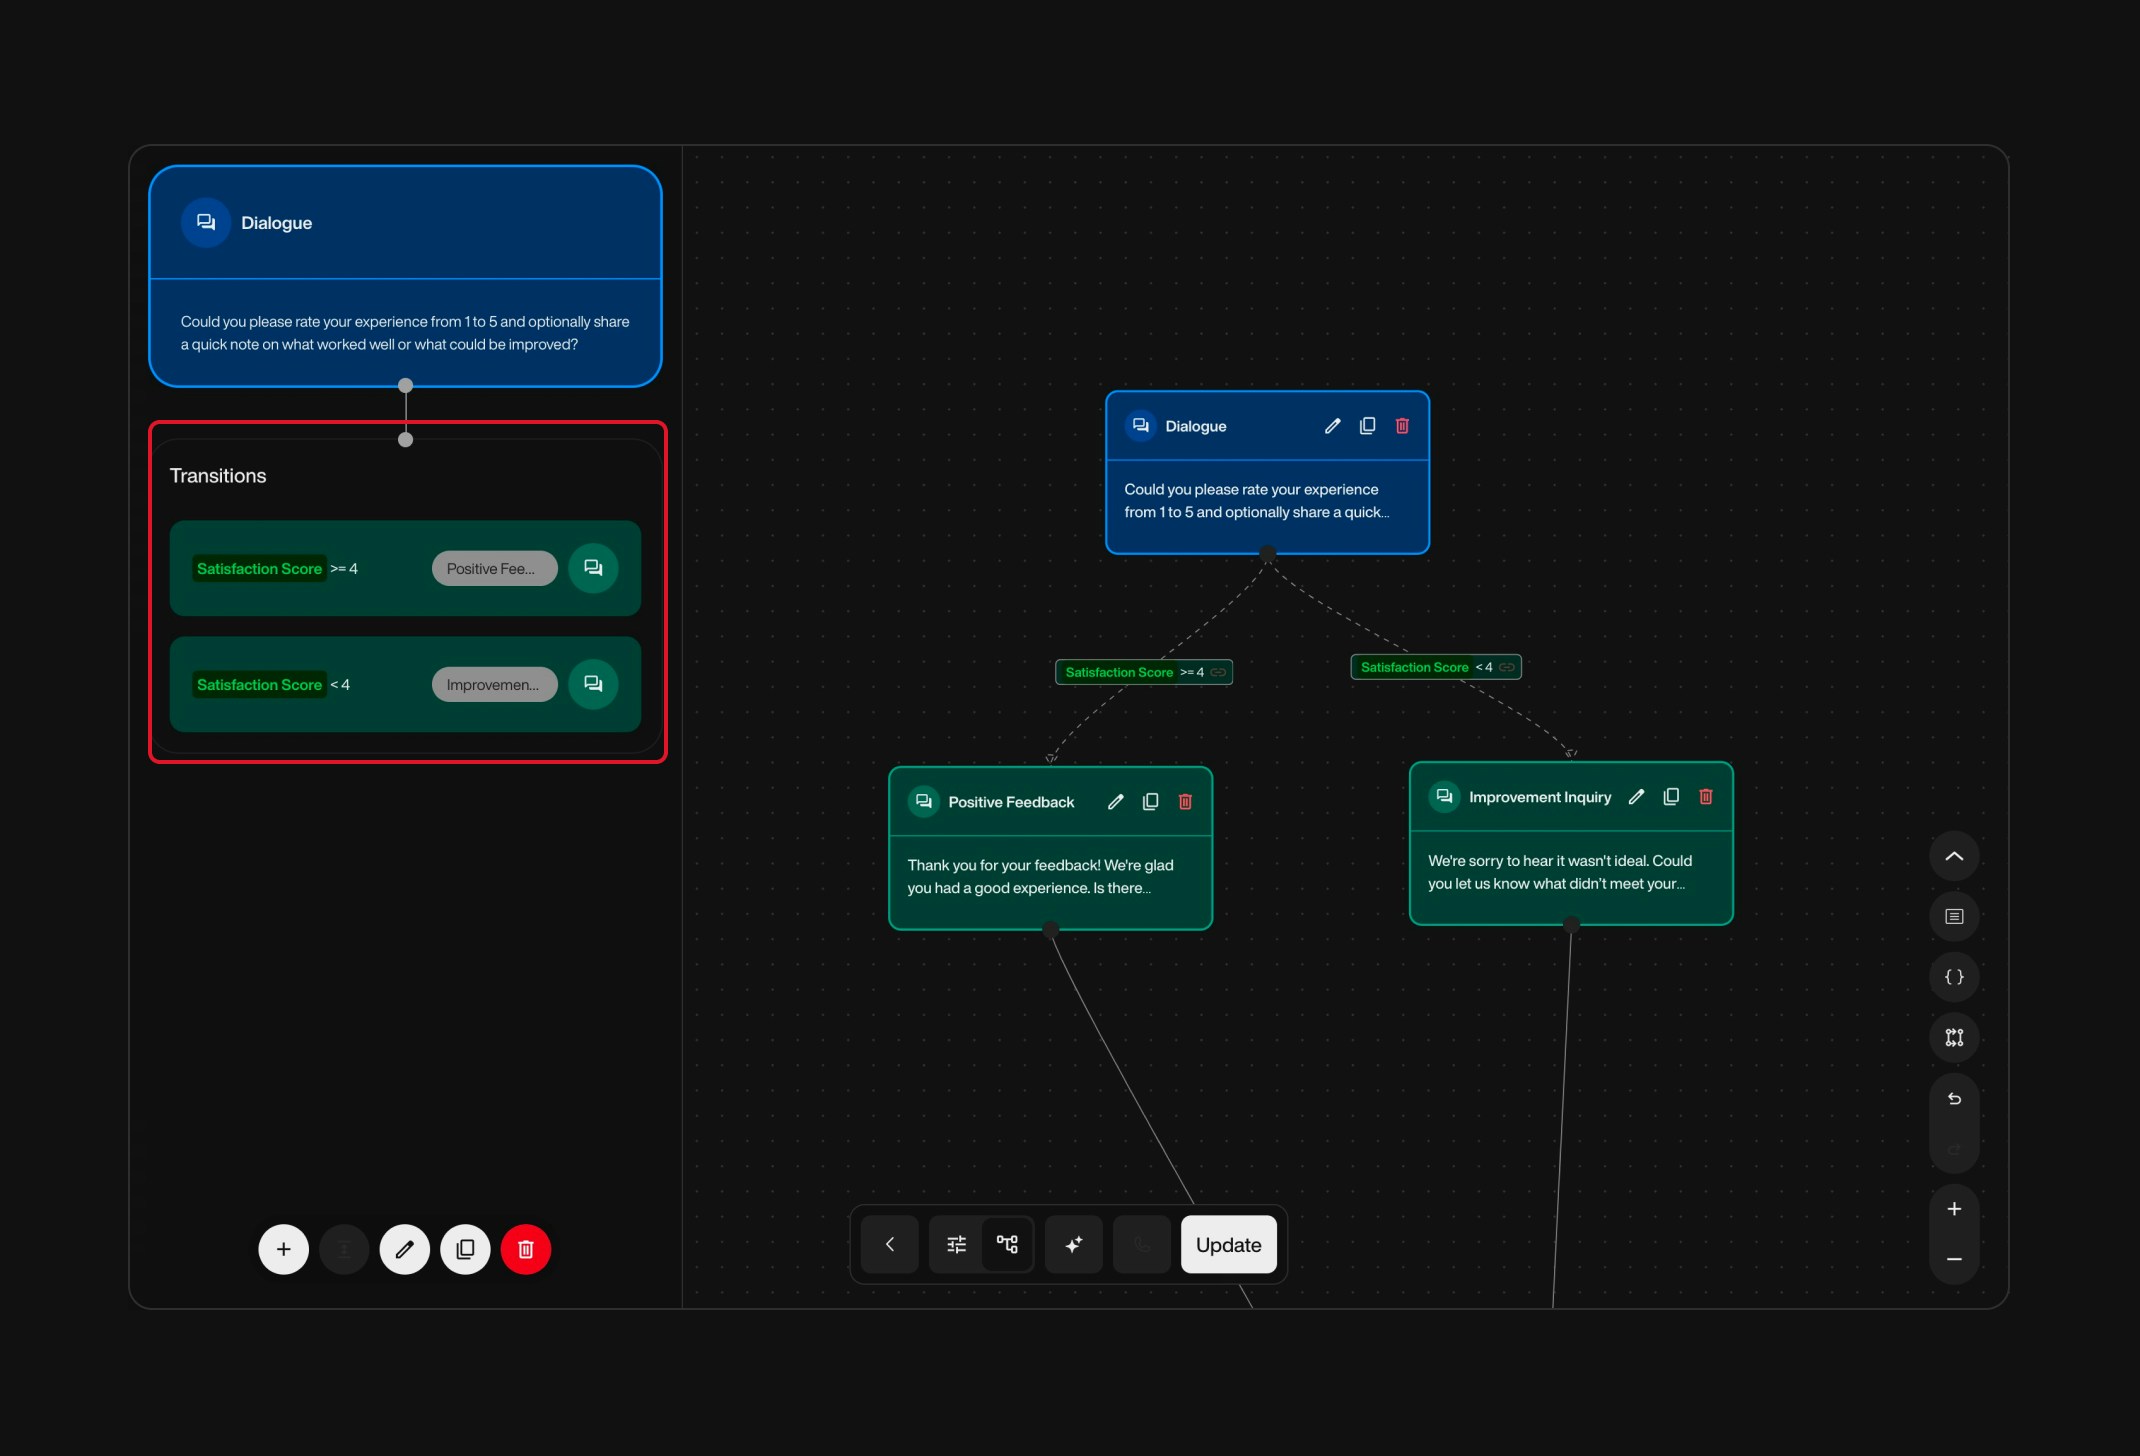The height and width of the screenshot is (1456, 2140).
Task: Zoom in using the plus control on right sidebar
Action: click(x=1954, y=1207)
